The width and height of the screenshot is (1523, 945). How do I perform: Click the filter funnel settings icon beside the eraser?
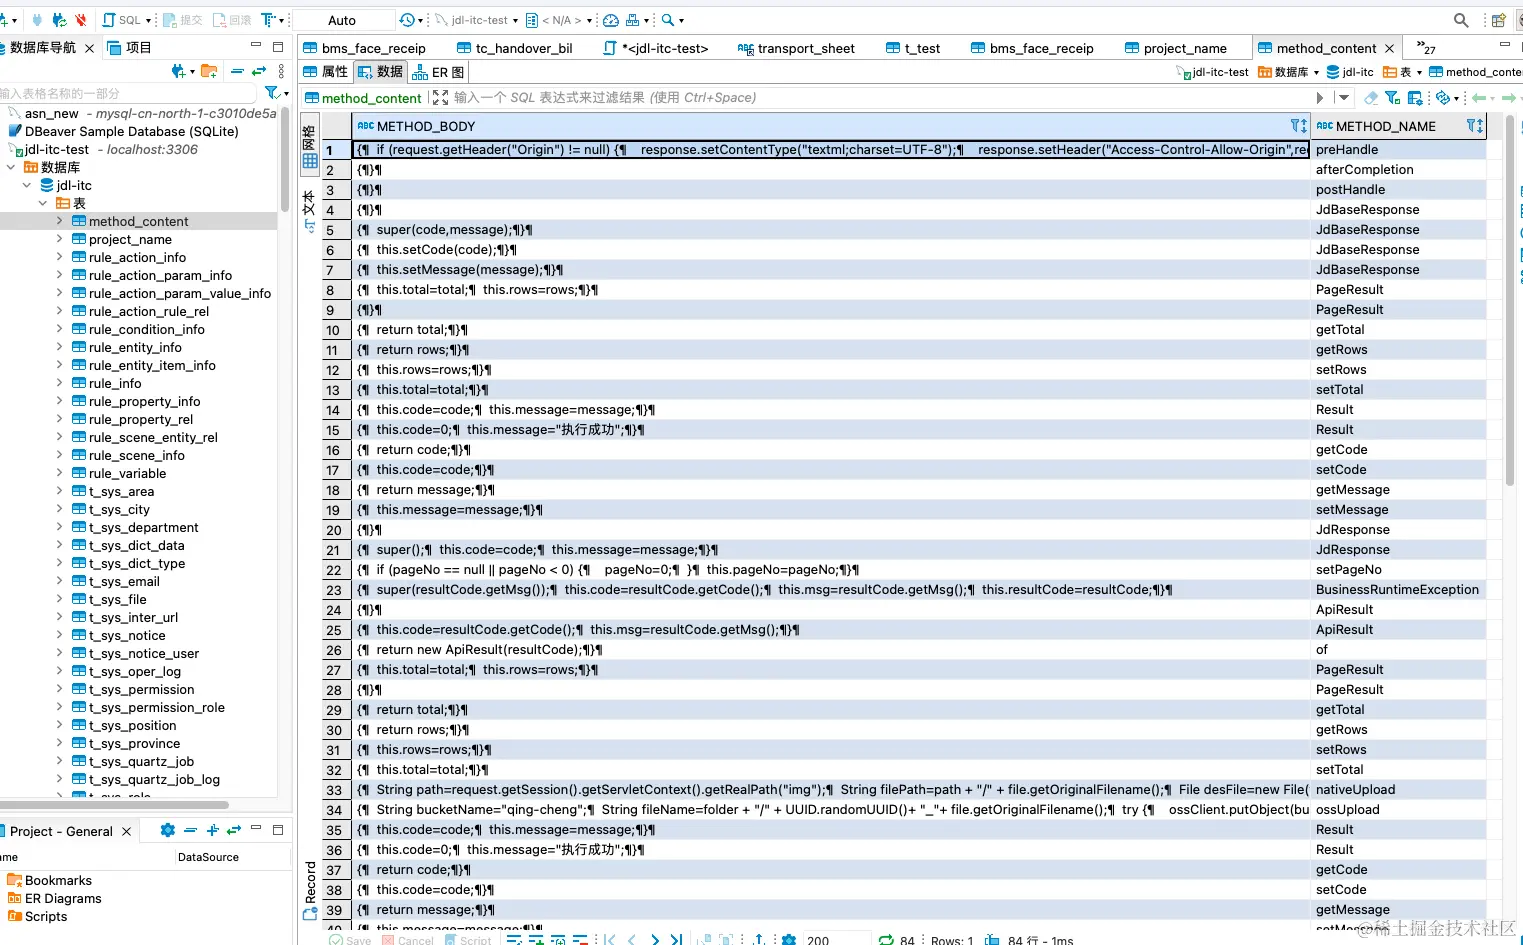coord(1392,98)
